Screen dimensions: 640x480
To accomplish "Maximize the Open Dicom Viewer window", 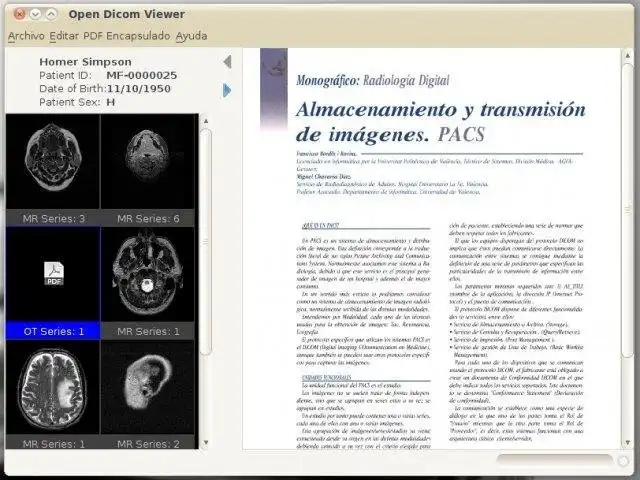I will [51, 14].
